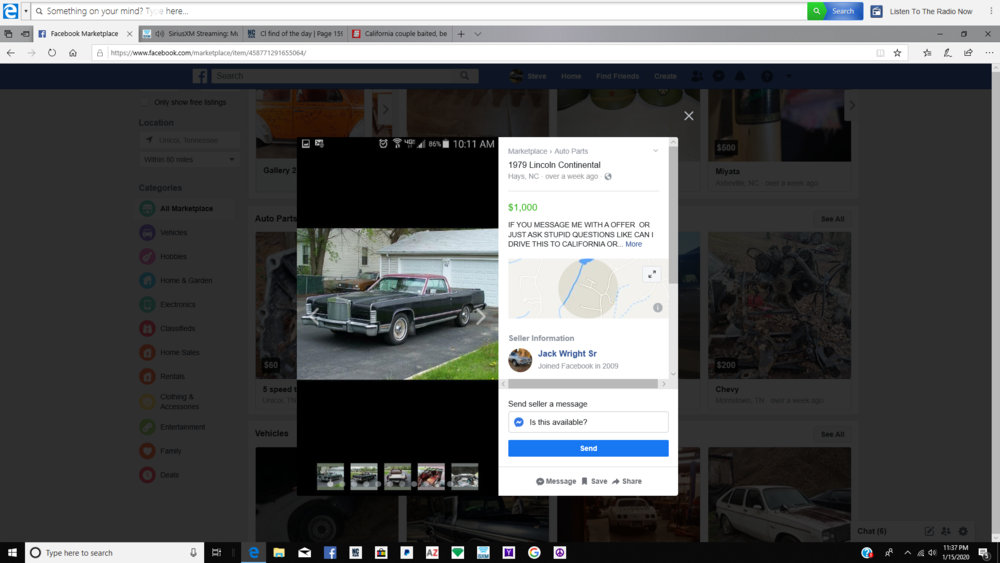Open the Facebook Messenger icon in header
The image size is (1000, 563).
tap(718, 76)
